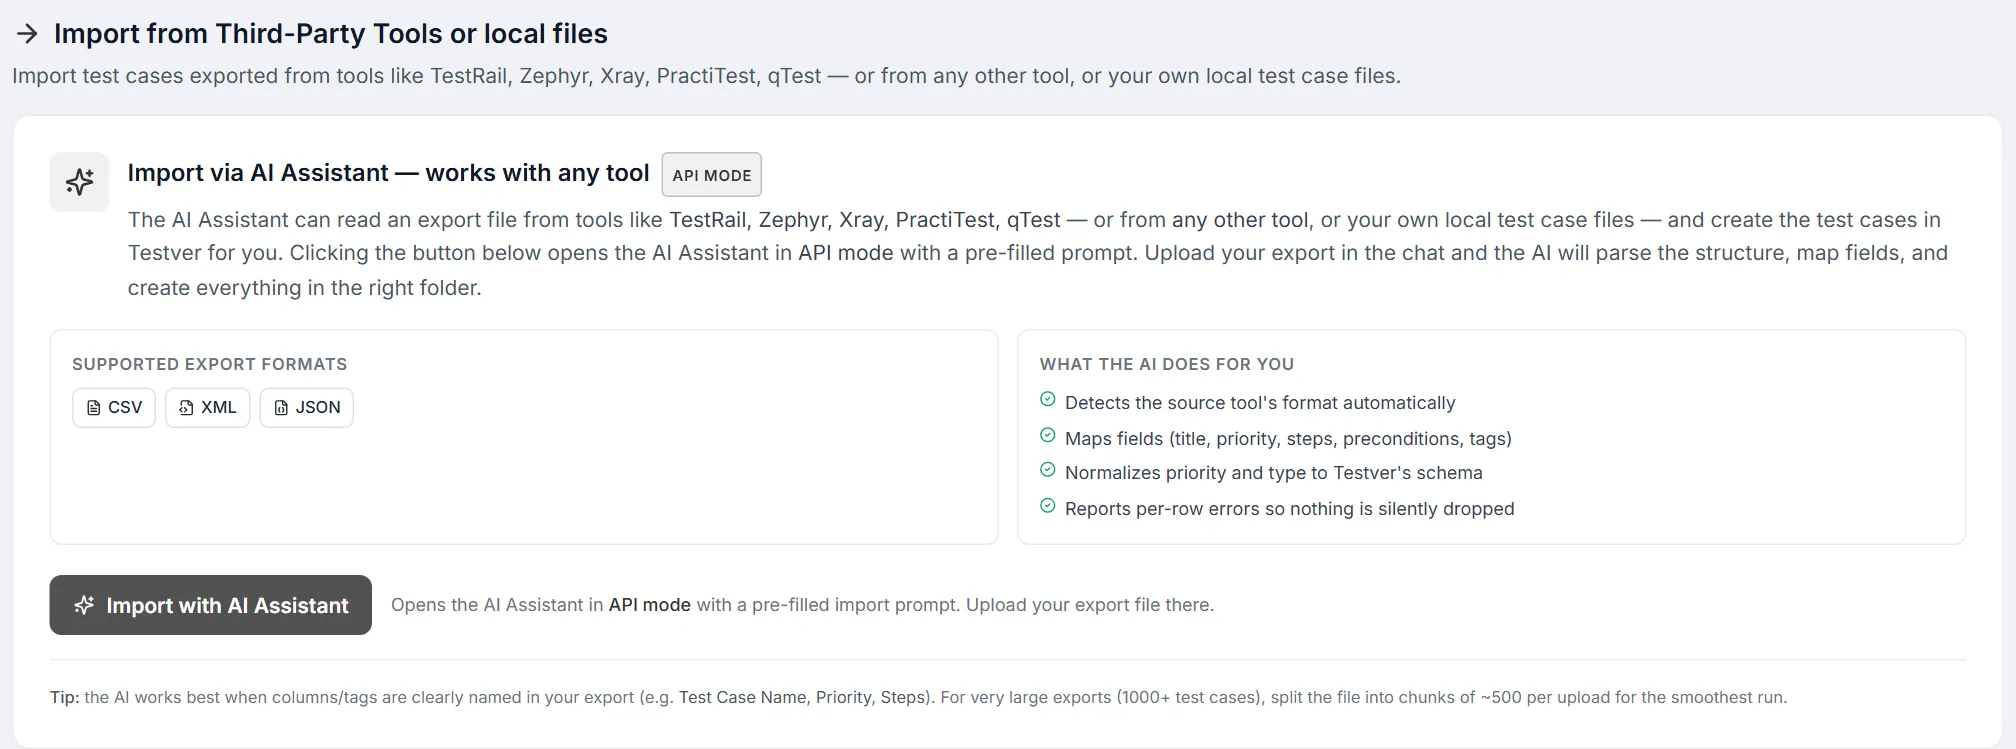
Task: Click the JSON file icon
Action: pos(281,408)
